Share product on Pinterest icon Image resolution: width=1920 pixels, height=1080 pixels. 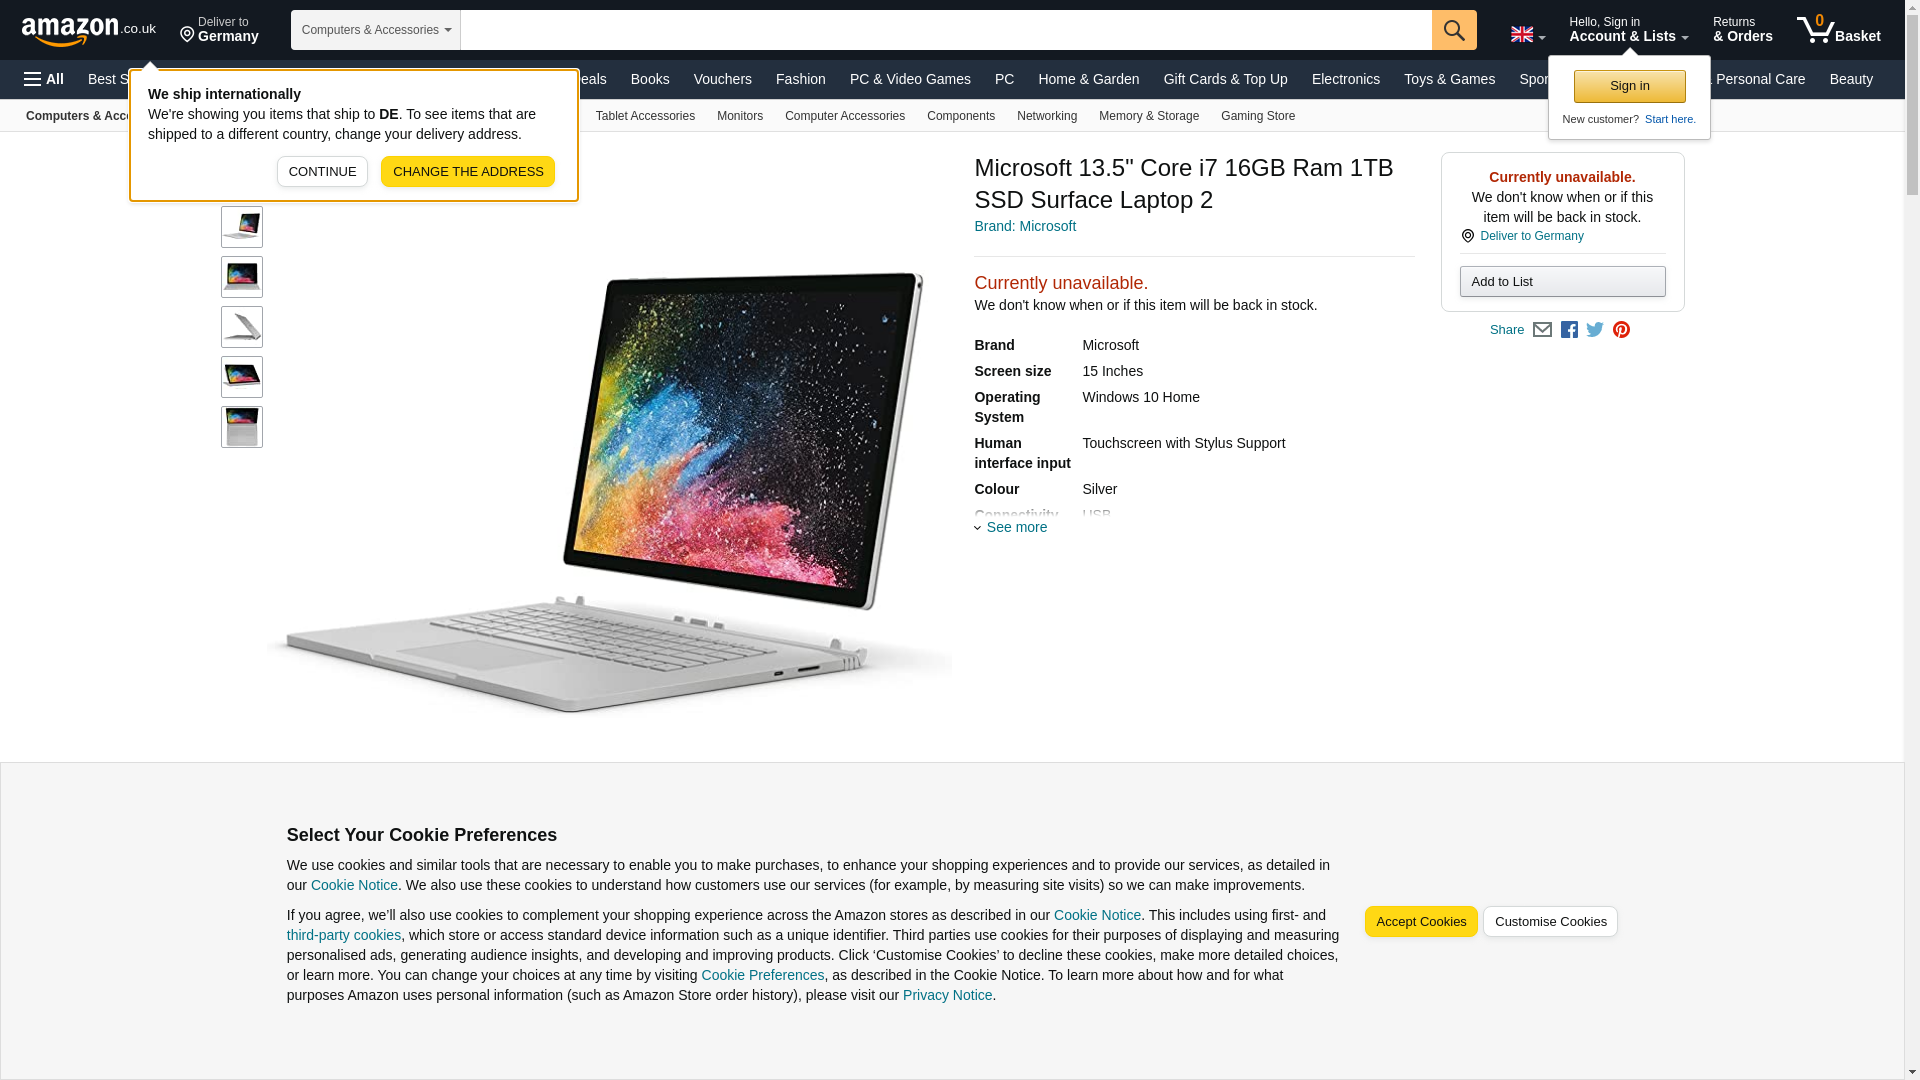[x=1621, y=330]
